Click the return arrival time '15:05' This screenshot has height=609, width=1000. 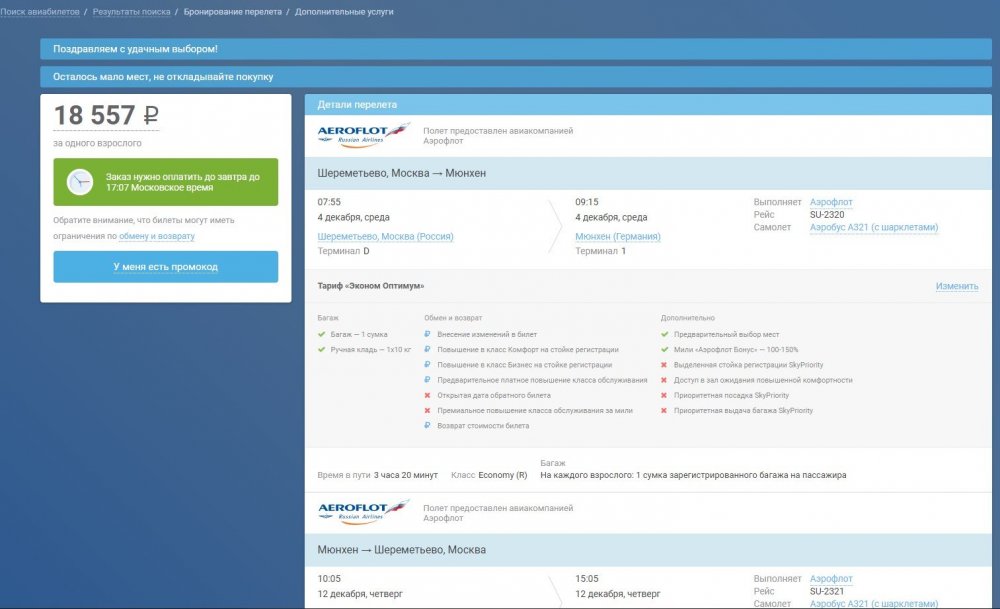[x=587, y=578]
